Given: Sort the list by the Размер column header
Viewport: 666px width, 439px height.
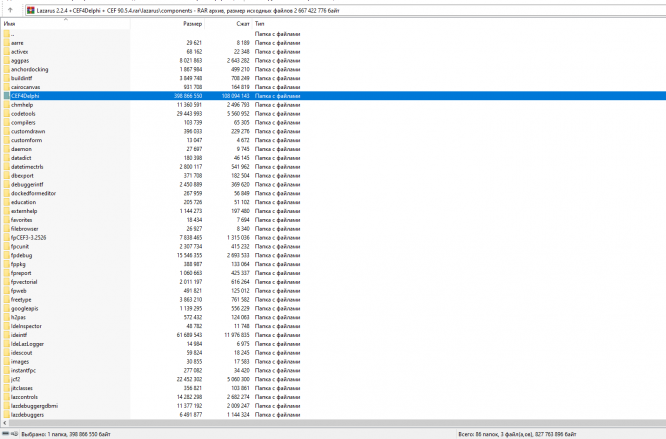Looking at the screenshot, I should click(192, 24).
